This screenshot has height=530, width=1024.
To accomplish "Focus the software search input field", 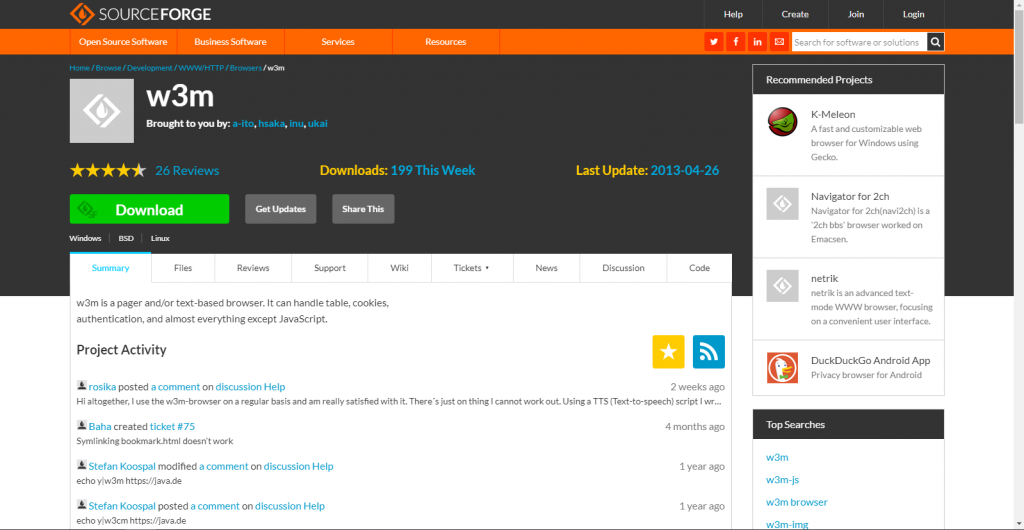I will (857, 42).
